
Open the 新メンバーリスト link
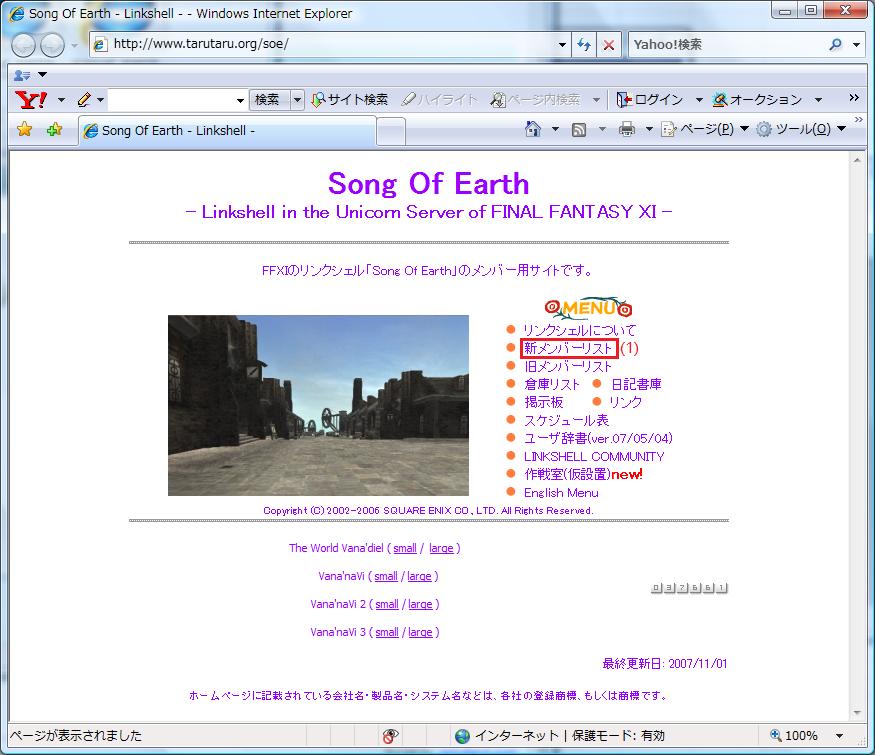click(568, 348)
